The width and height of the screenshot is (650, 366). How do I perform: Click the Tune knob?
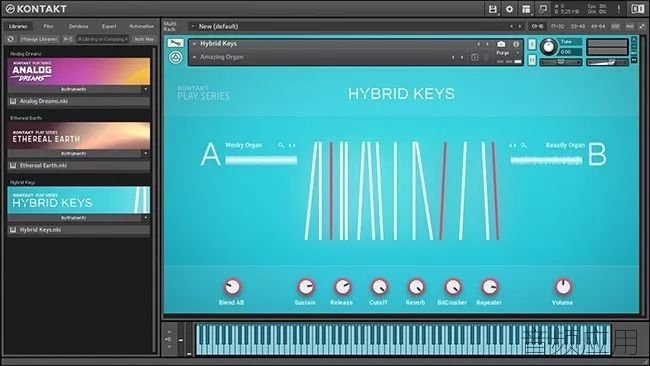pyautogui.click(x=548, y=47)
